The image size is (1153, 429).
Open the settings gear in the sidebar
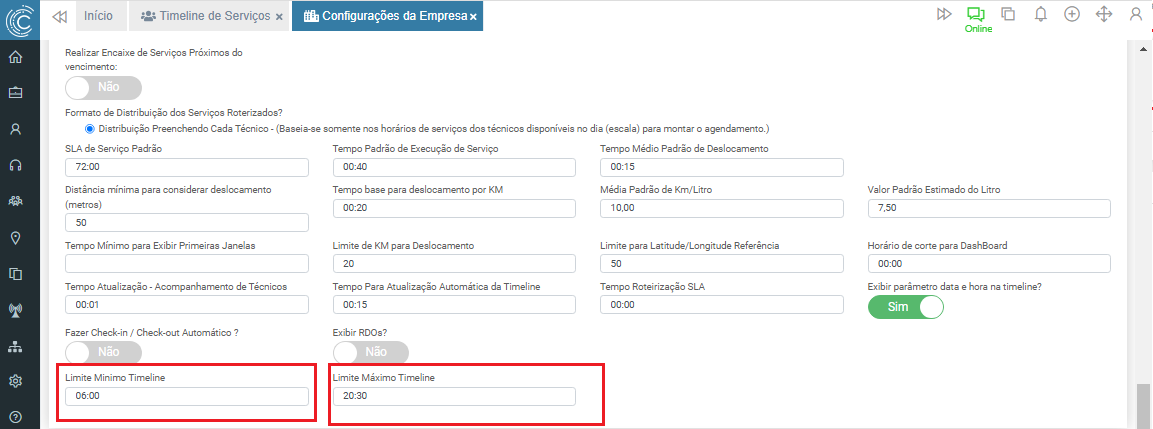click(16, 381)
